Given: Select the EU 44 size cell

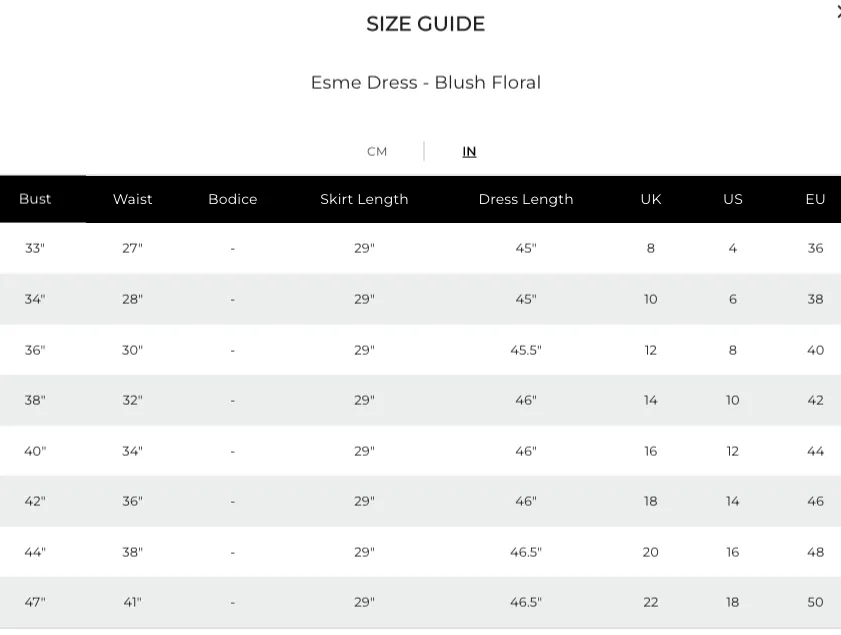Looking at the screenshot, I should (x=815, y=451).
